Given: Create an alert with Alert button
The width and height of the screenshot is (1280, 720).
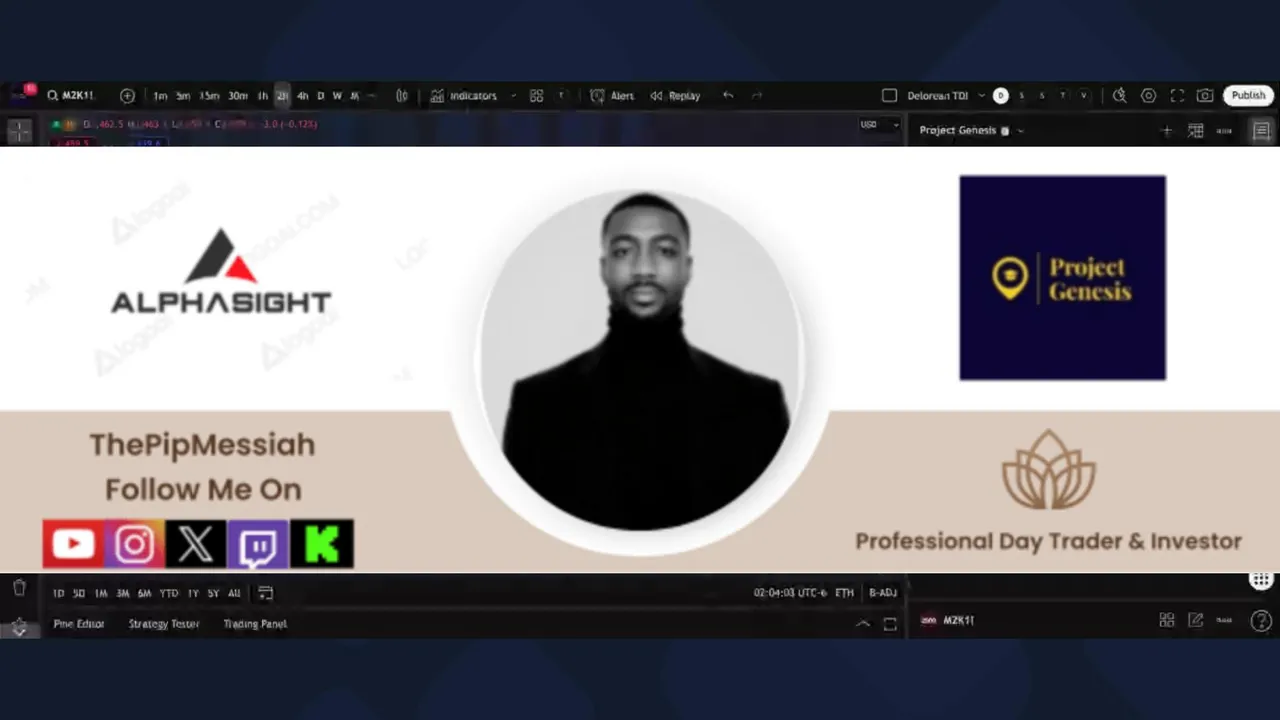Looking at the screenshot, I should 612,96.
